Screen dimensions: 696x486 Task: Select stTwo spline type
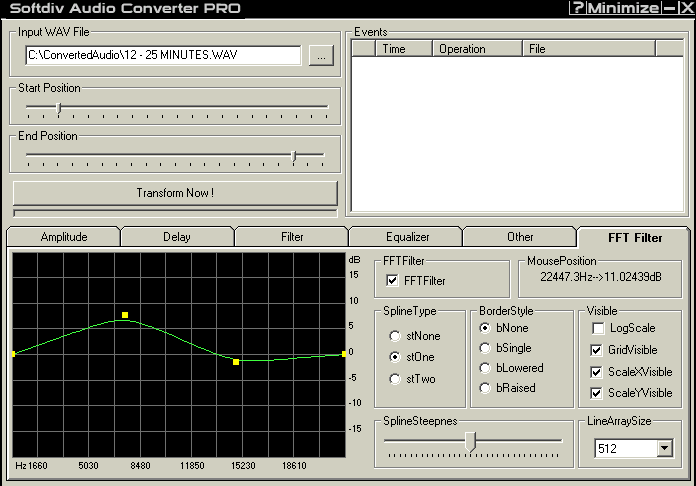pos(395,379)
